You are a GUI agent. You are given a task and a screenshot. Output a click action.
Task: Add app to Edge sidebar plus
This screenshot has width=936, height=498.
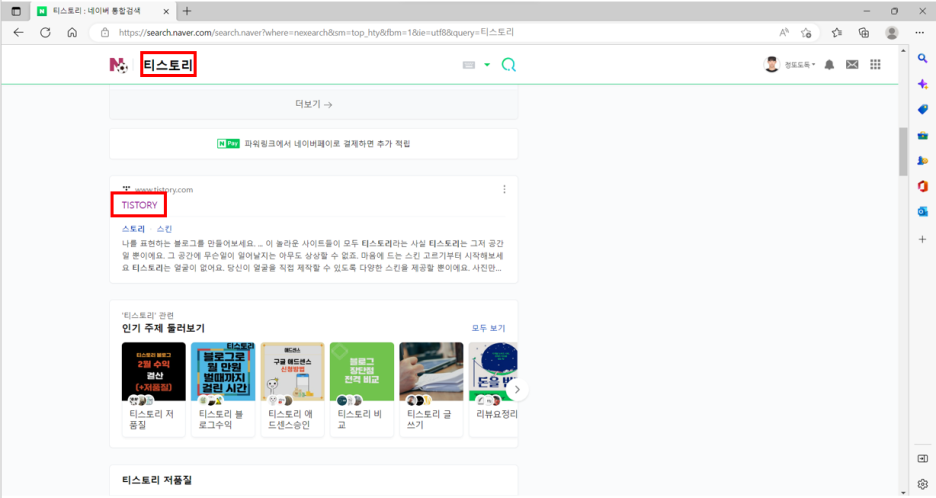923,239
